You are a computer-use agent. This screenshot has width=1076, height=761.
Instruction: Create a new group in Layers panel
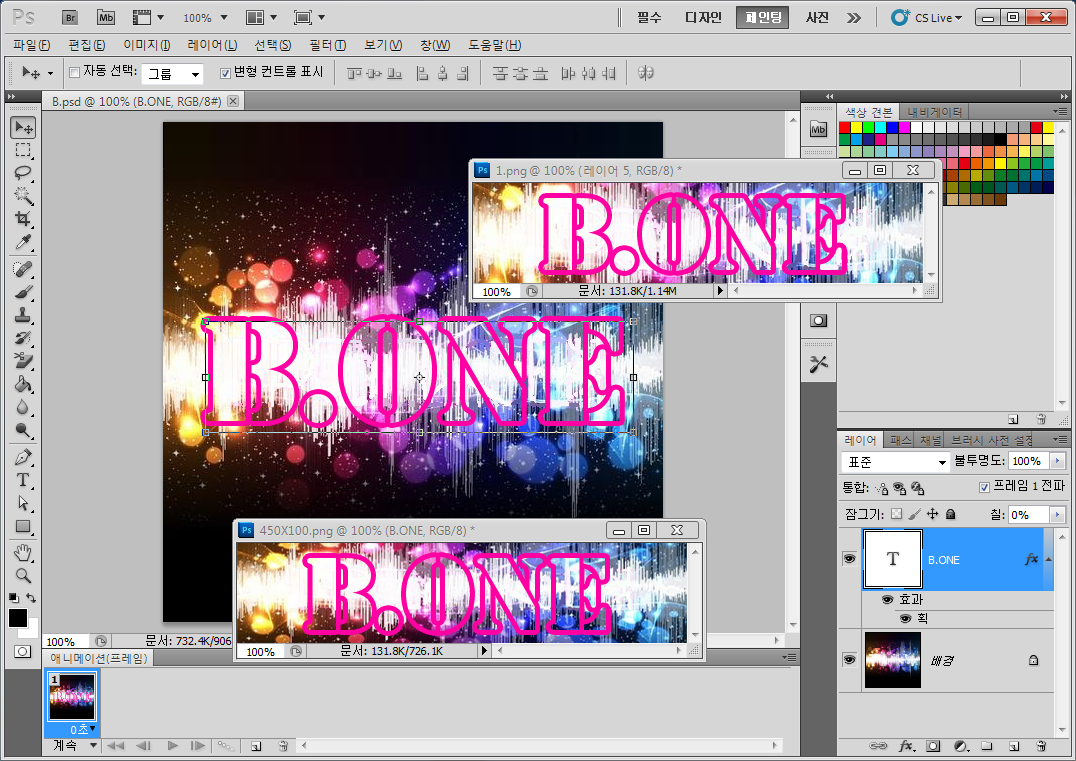pos(987,746)
